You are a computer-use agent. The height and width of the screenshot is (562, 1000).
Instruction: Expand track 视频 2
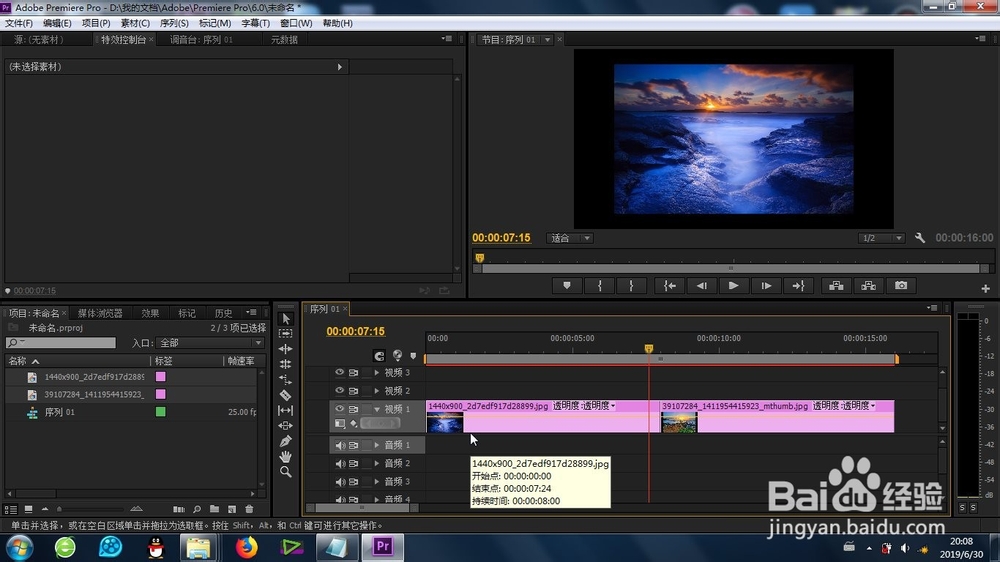point(377,390)
